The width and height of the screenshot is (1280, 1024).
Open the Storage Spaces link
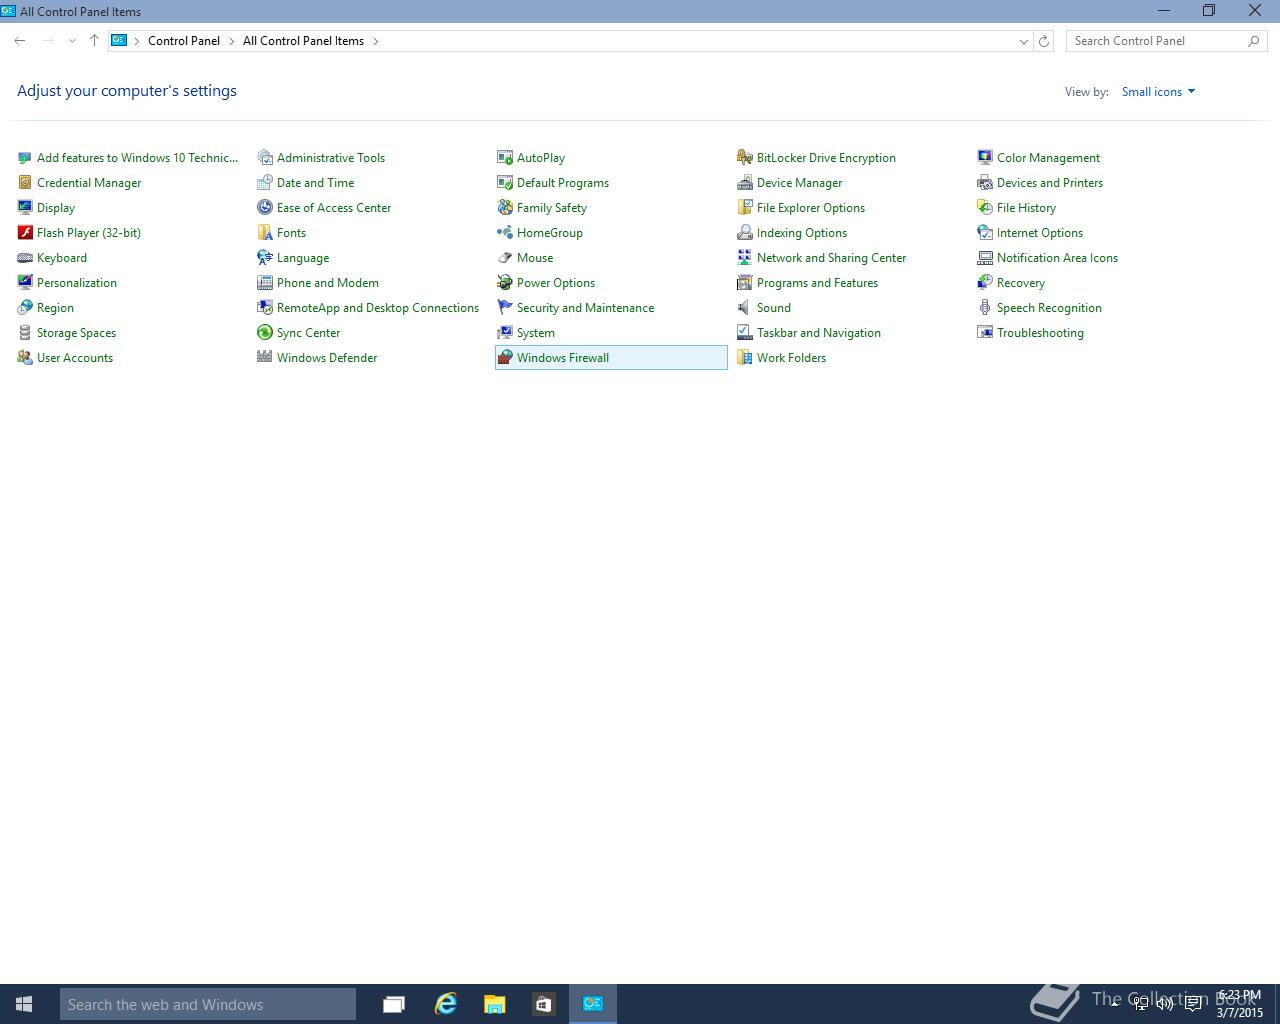pyautogui.click(x=76, y=333)
